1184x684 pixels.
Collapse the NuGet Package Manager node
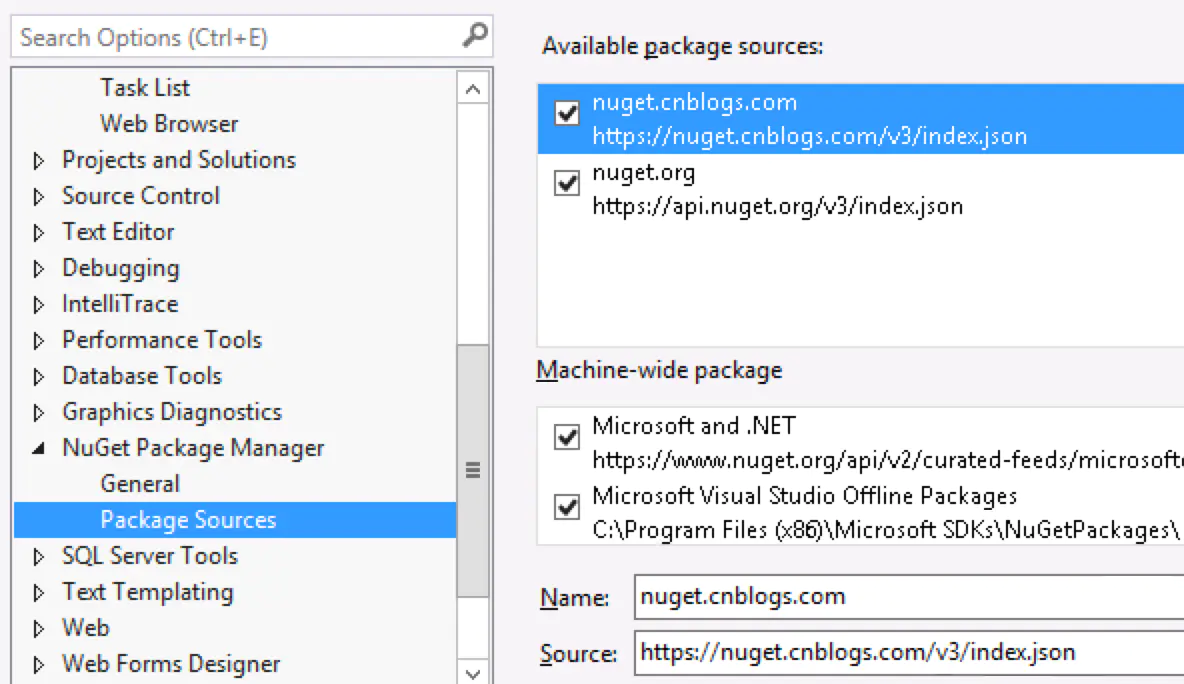click(x=39, y=448)
